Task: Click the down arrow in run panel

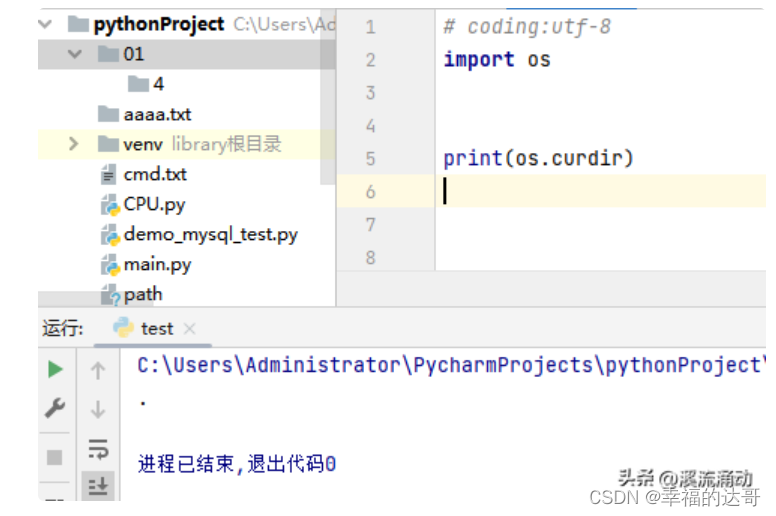Action: tap(98, 410)
